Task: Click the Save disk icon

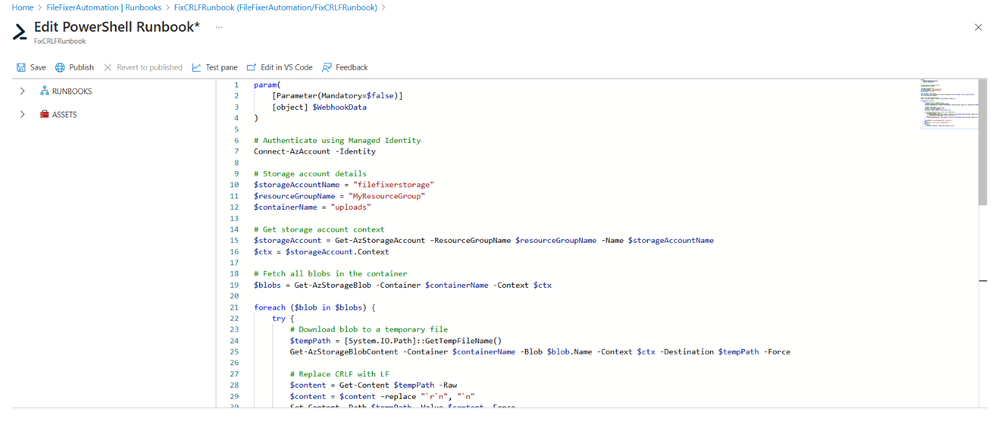Action: pyautogui.click(x=21, y=67)
